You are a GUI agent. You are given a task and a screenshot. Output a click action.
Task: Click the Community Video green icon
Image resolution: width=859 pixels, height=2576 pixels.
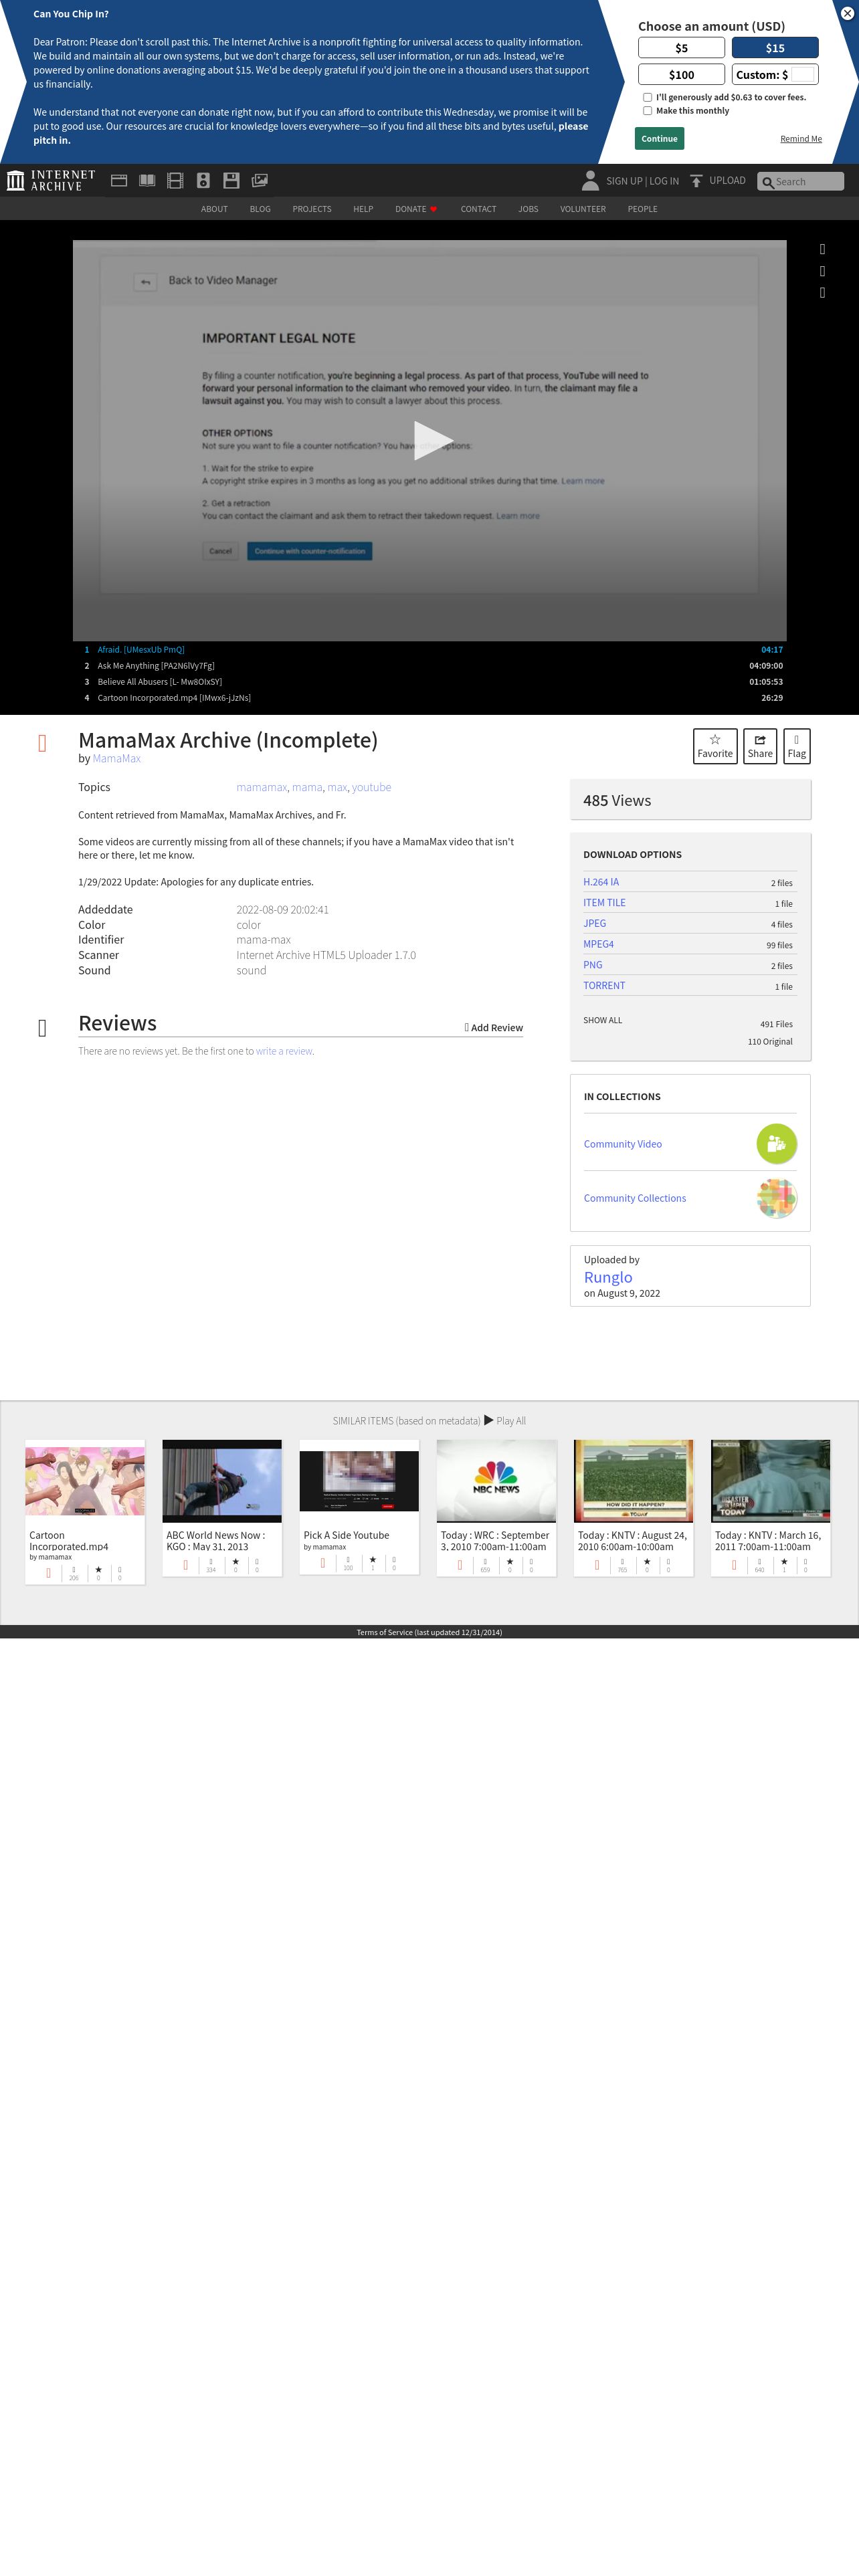coord(776,1144)
